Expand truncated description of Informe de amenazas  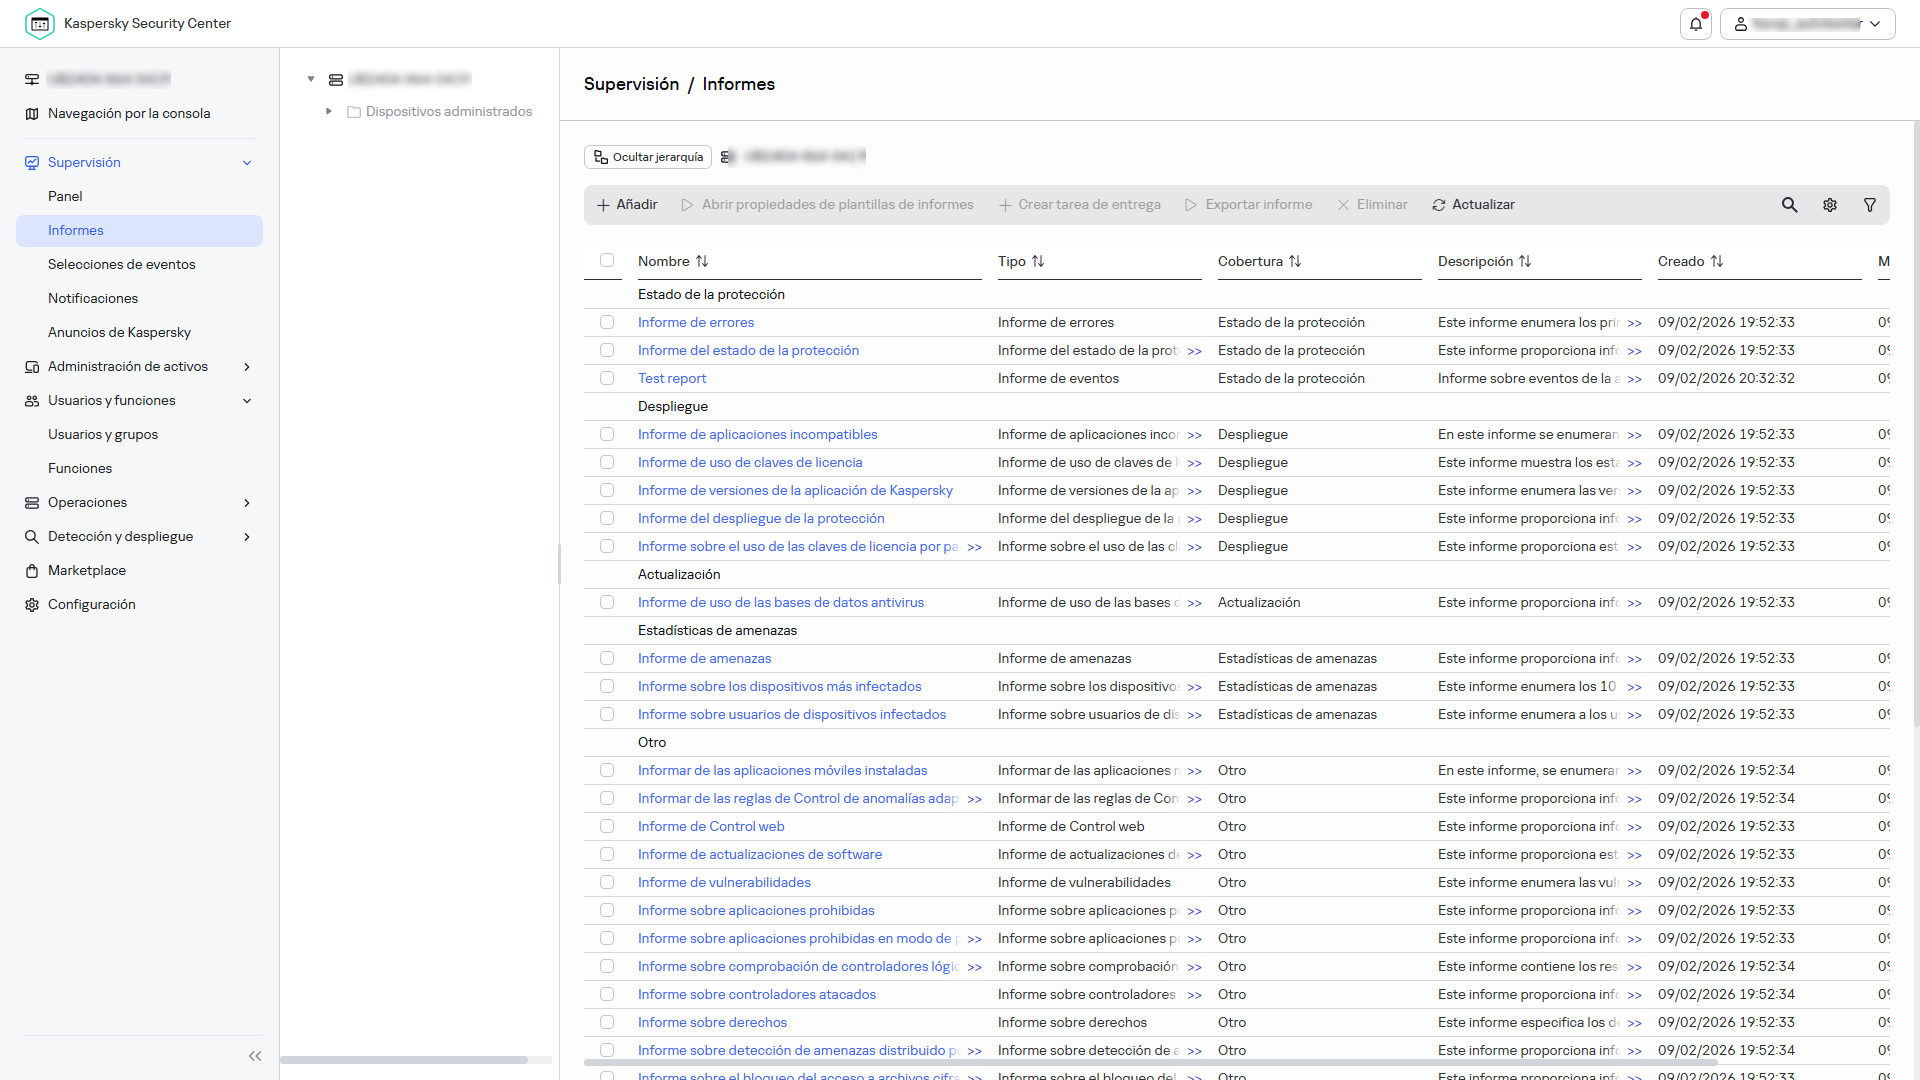(x=1634, y=659)
